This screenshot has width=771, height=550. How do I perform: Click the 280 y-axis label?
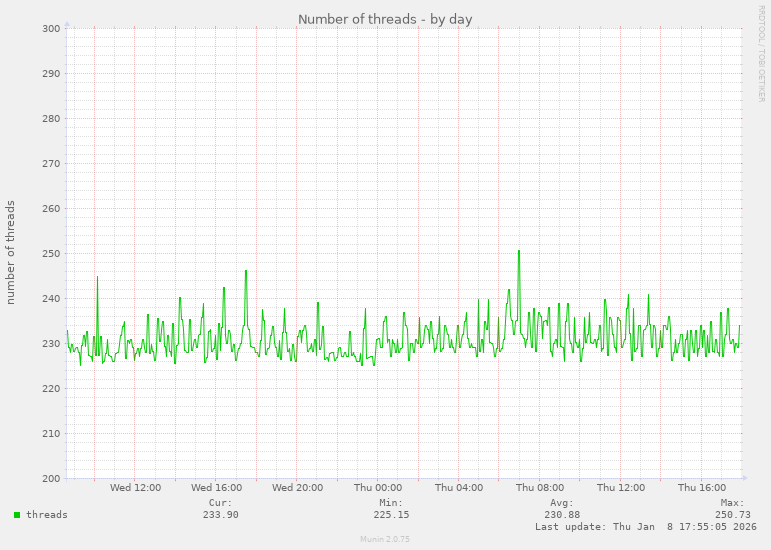(x=51, y=118)
